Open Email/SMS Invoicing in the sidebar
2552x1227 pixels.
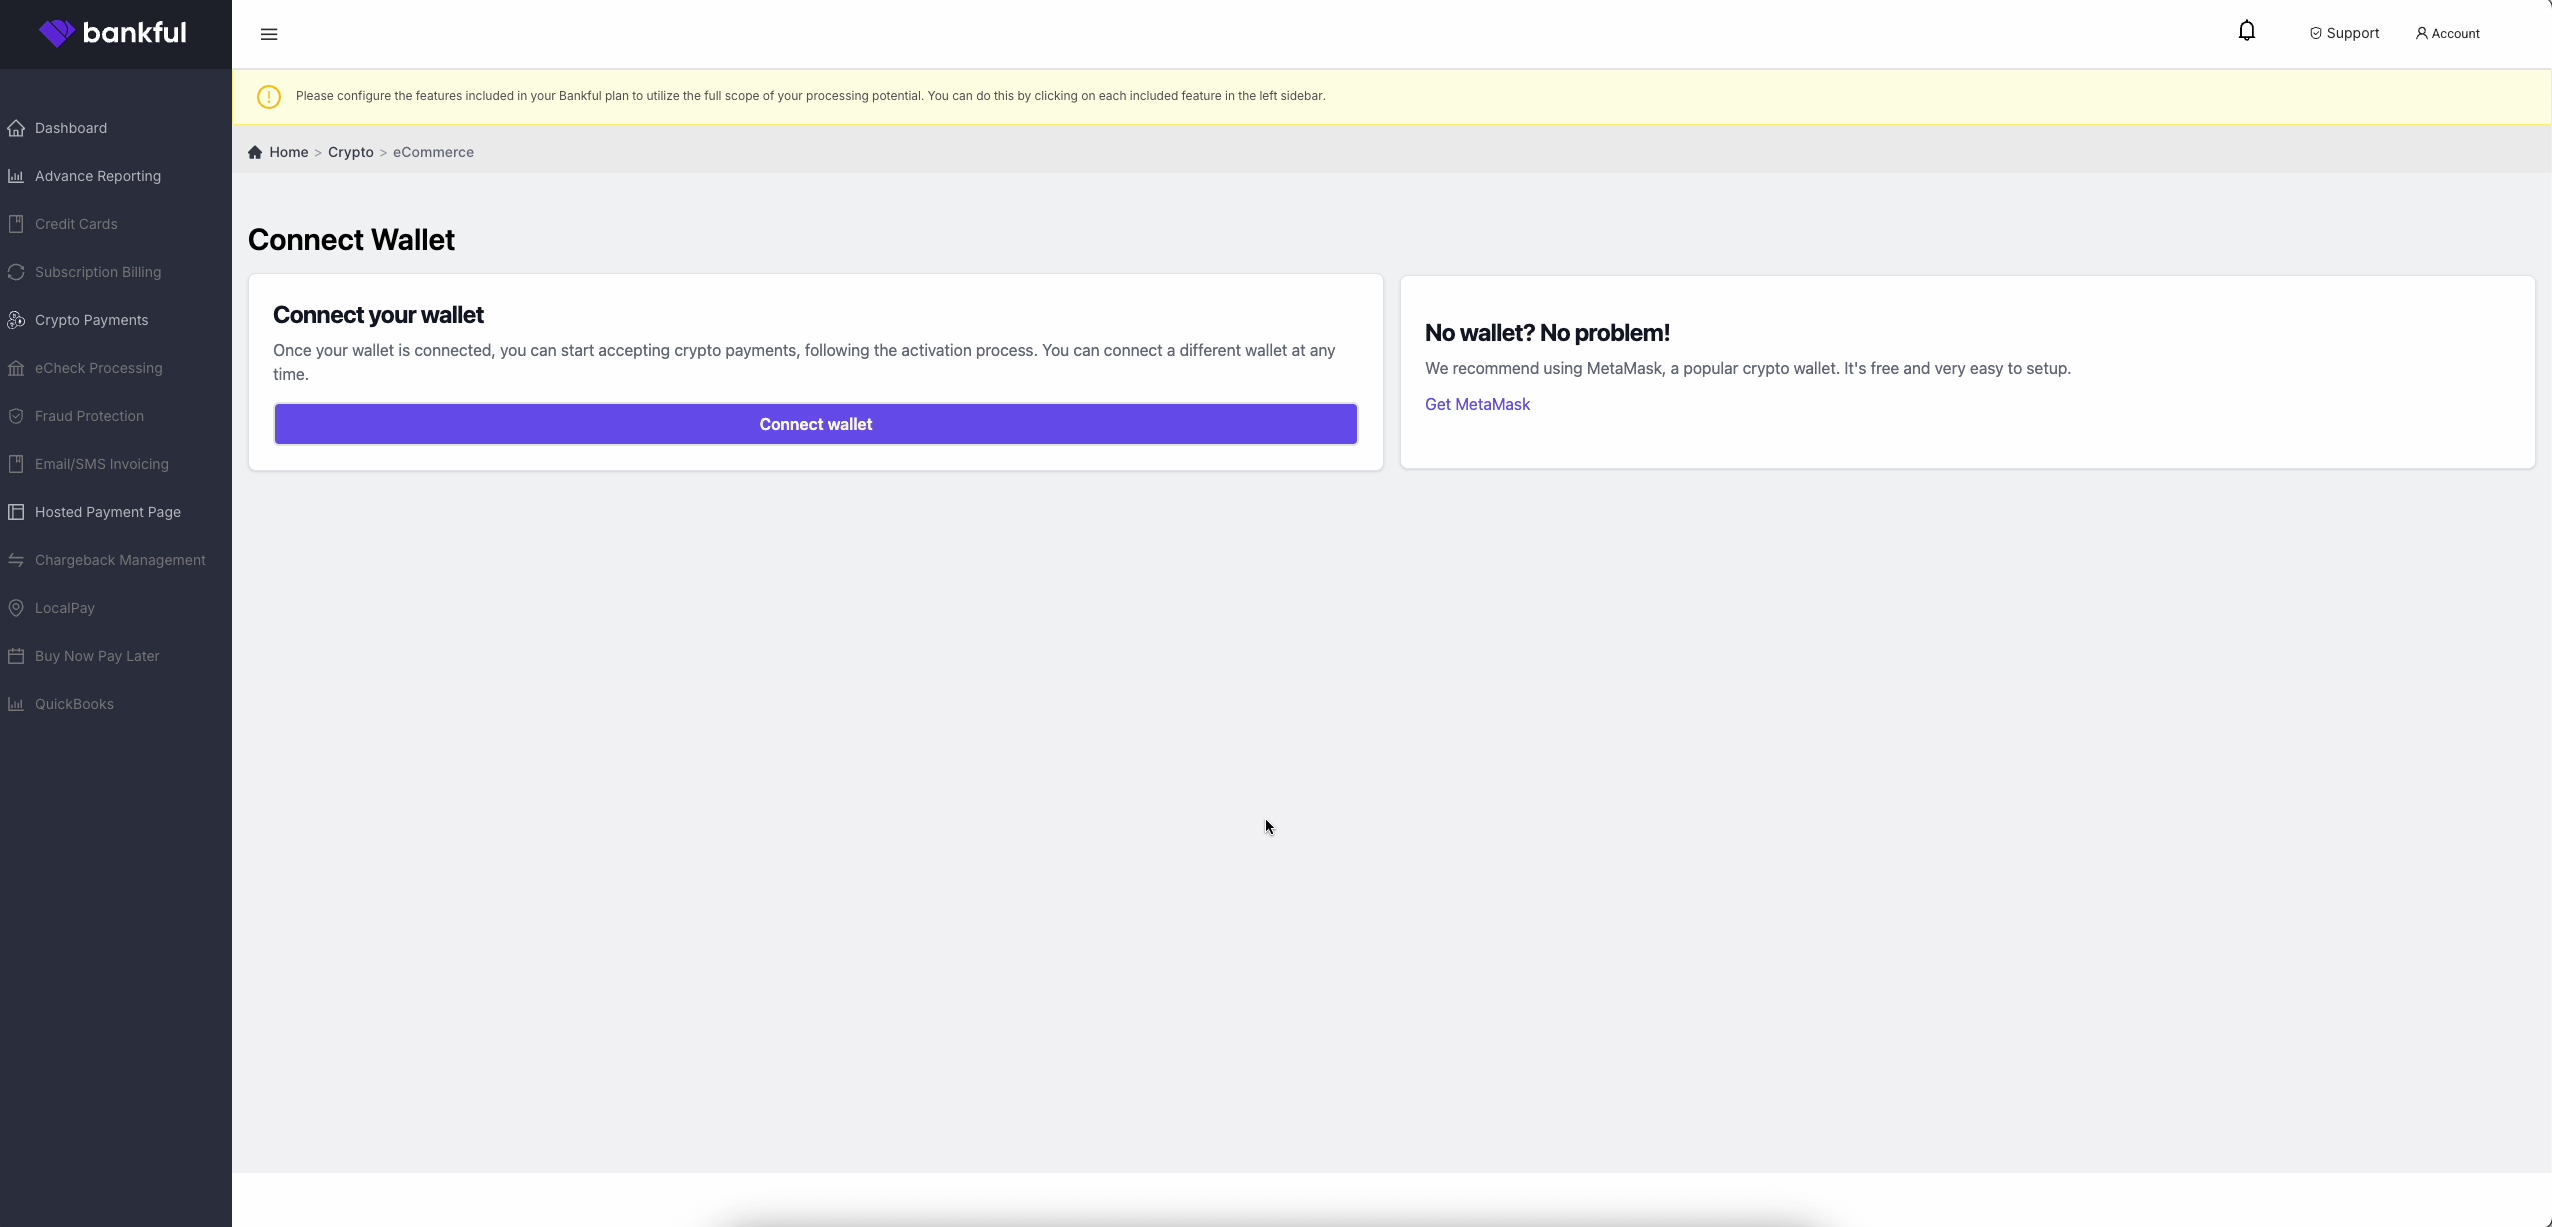pyautogui.click(x=102, y=464)
